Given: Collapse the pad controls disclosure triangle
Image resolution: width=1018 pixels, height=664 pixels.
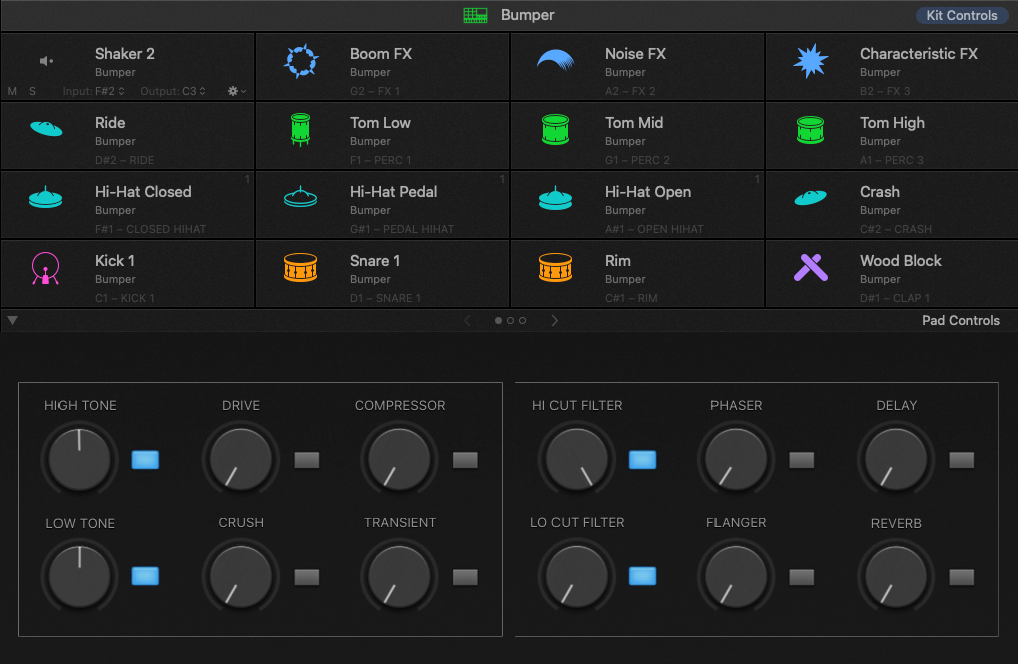Looking at the screenshot, I should (12, 320).
